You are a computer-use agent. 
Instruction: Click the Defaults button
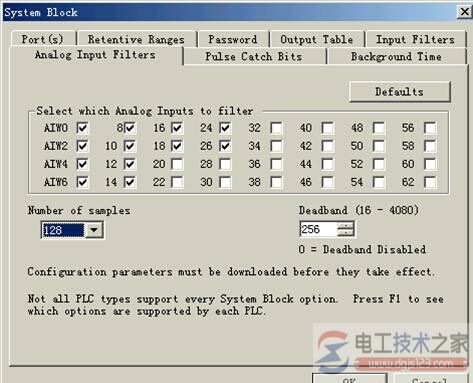[x=400, y=92]
